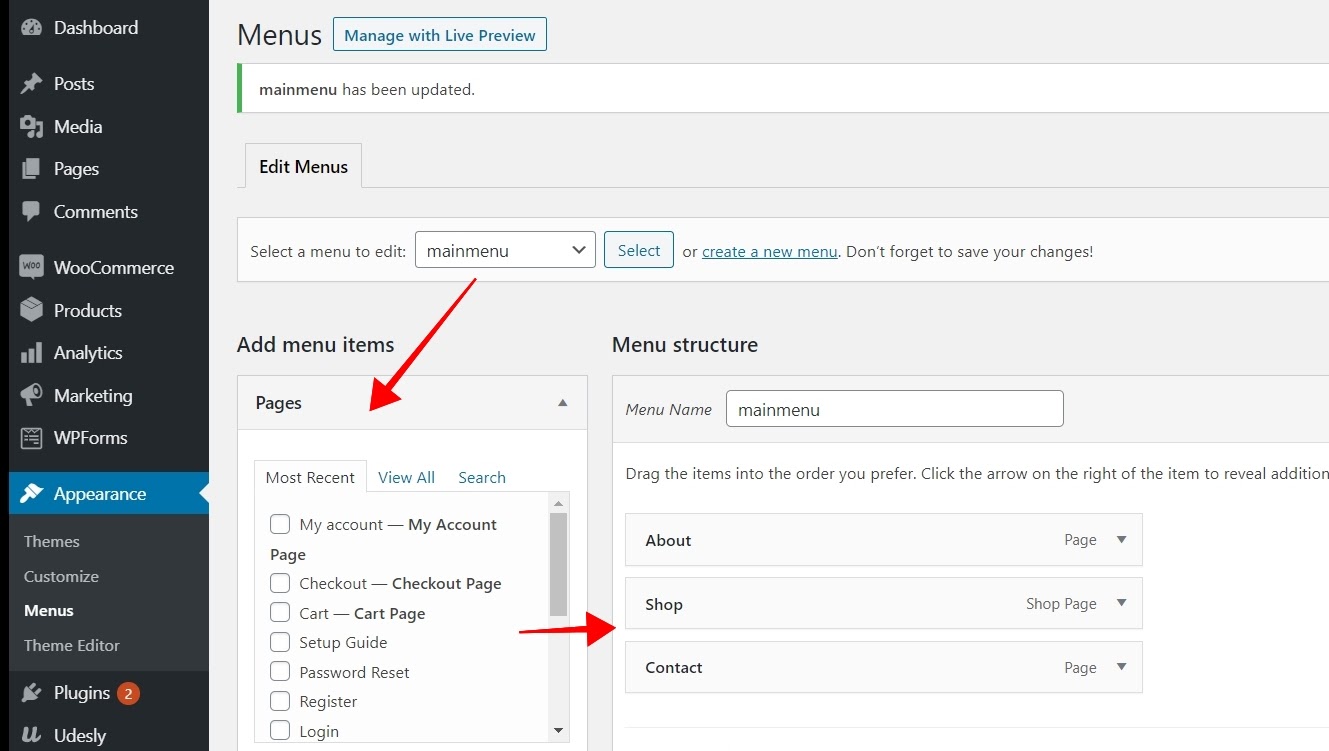Open Themes in Appearance submenu
The height and width of the screenshot is (751, 1329).
point(52,541)
